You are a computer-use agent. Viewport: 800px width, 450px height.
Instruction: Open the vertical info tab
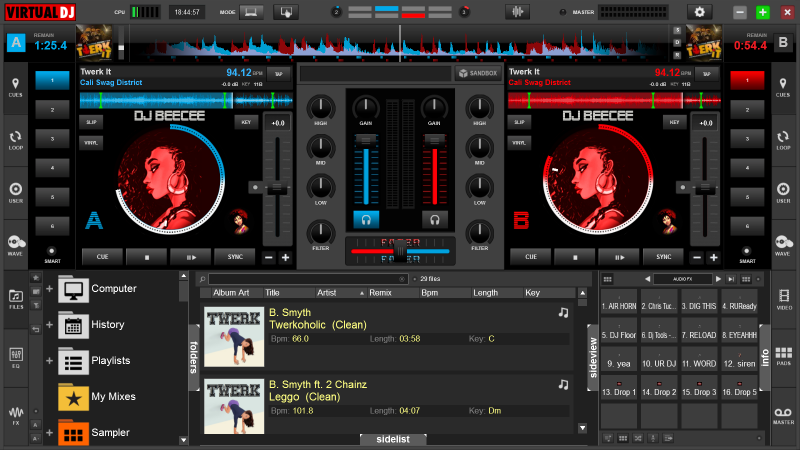click(765, 357)
